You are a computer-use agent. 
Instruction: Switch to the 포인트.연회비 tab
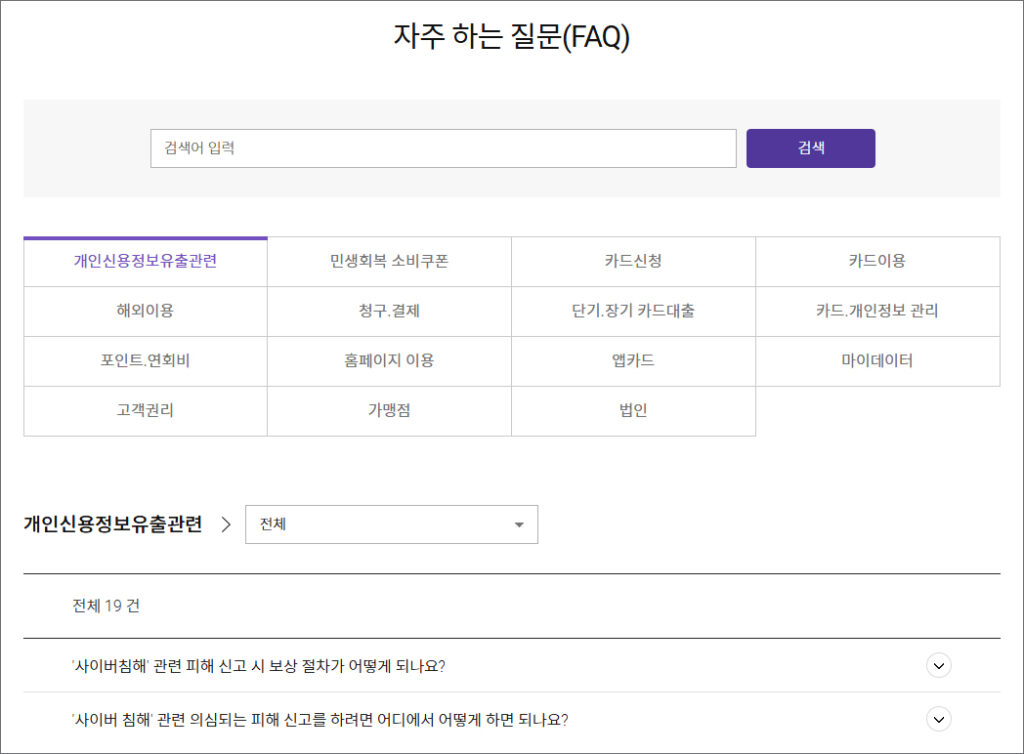point(145,361)
